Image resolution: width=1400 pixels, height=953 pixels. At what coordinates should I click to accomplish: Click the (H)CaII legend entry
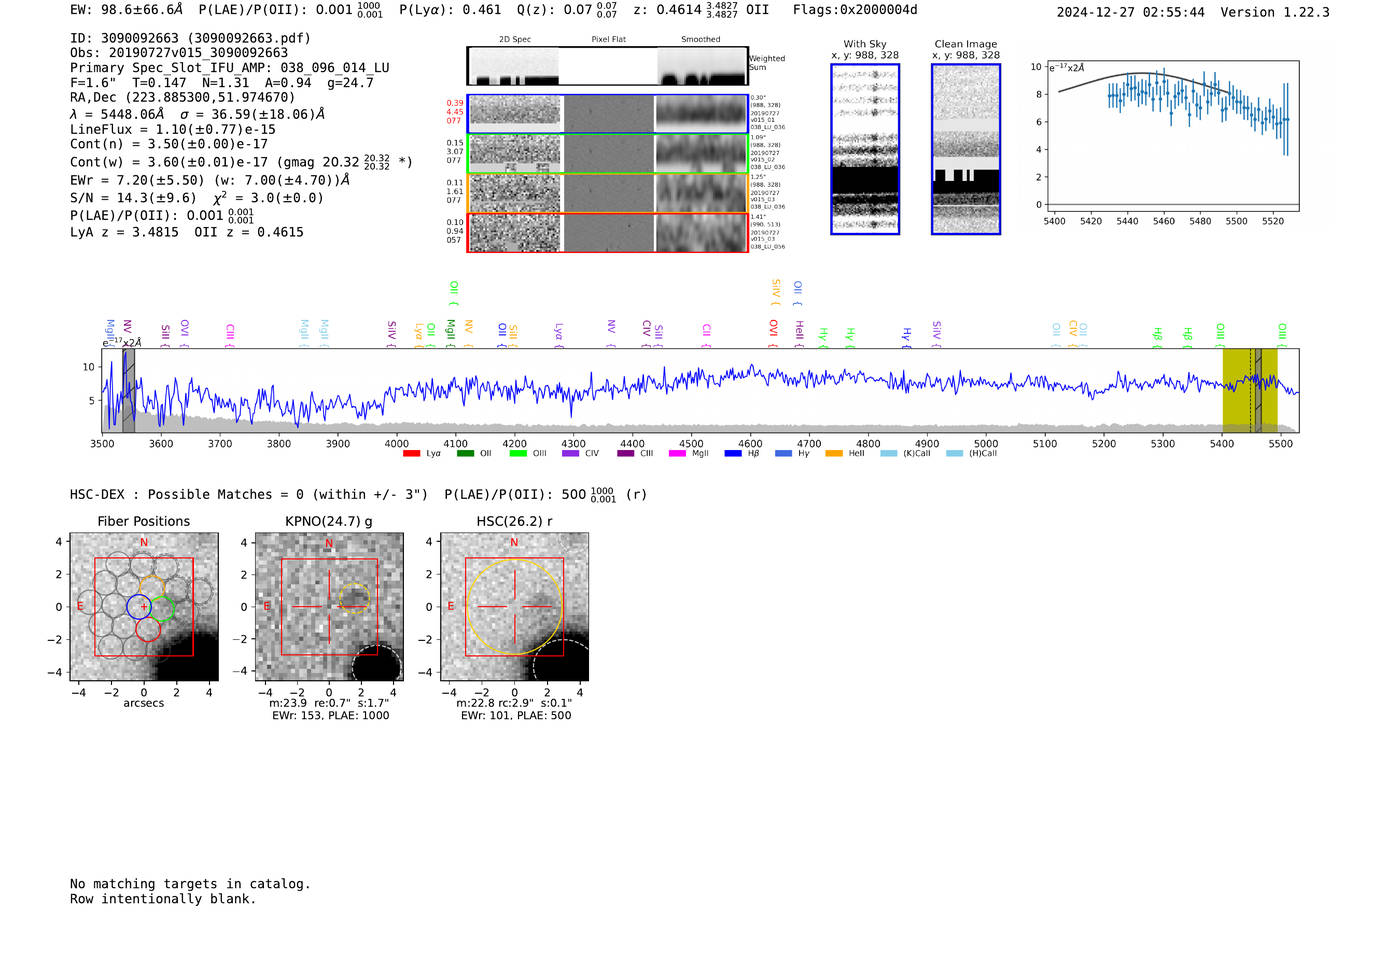(x=972, y=454)
